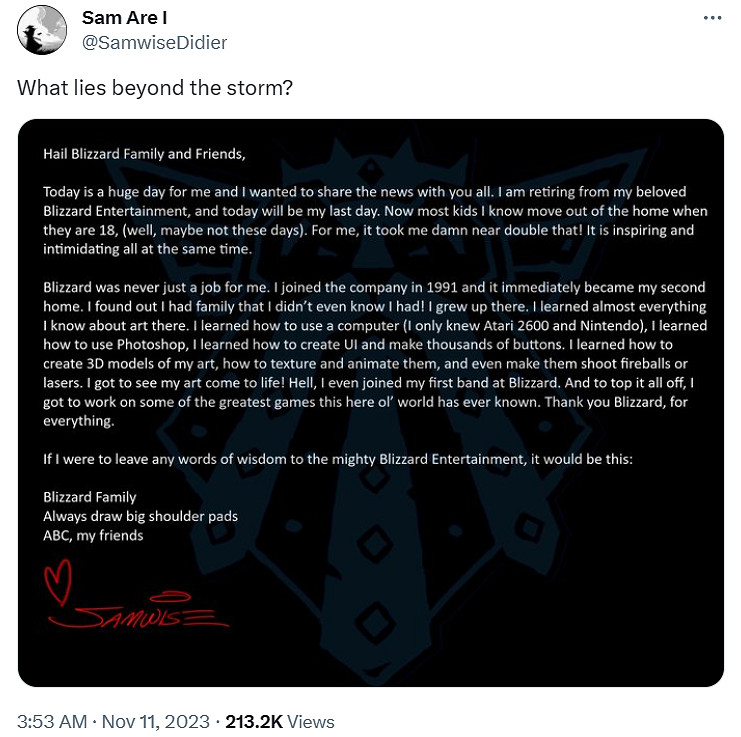Click the line "ABC, my friends"

(x=93, y=535)
